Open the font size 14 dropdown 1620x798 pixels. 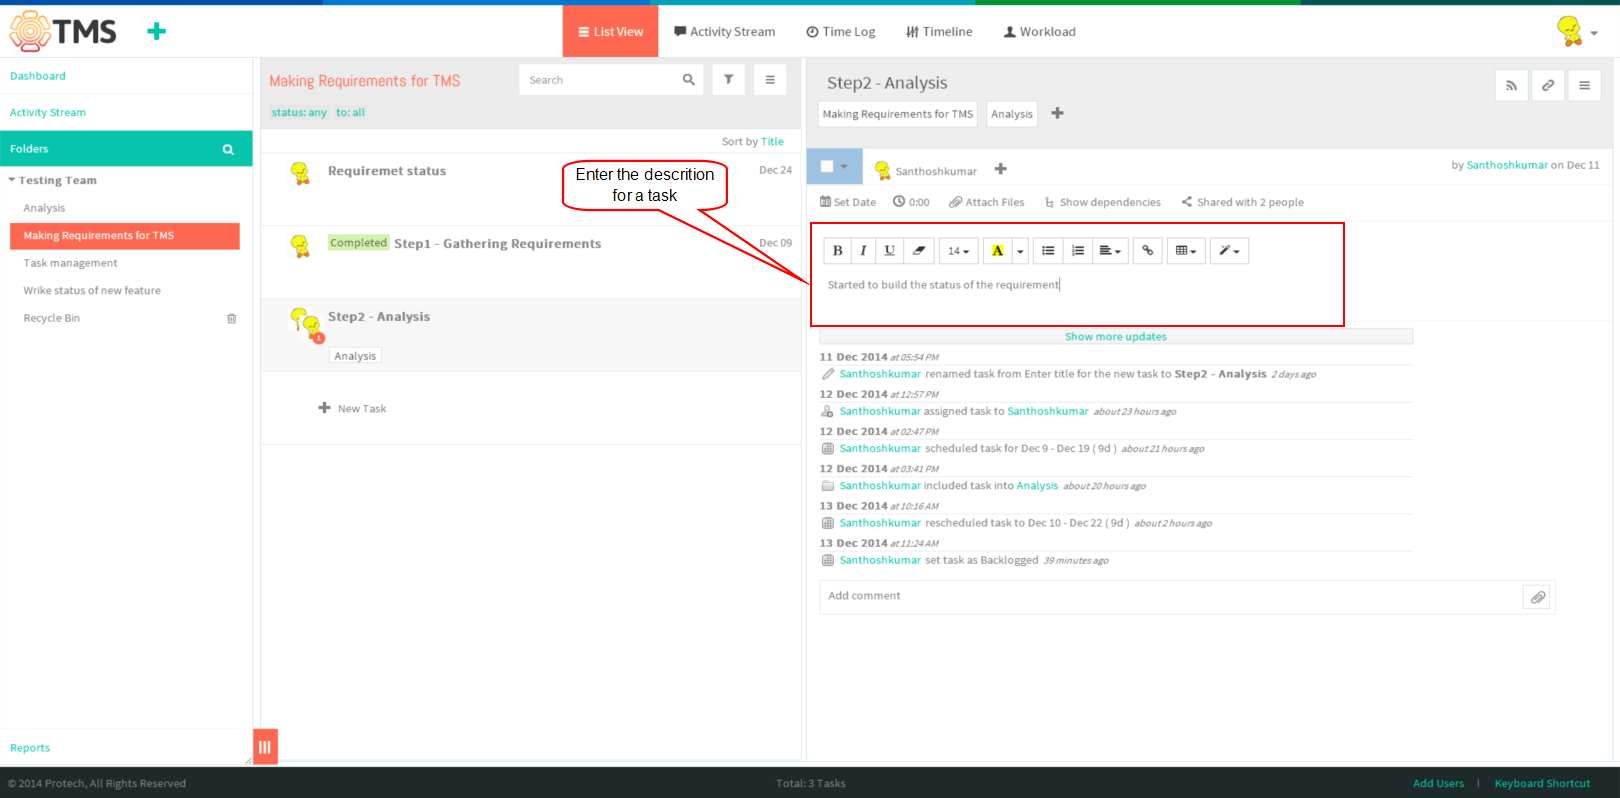pos(958,251)
